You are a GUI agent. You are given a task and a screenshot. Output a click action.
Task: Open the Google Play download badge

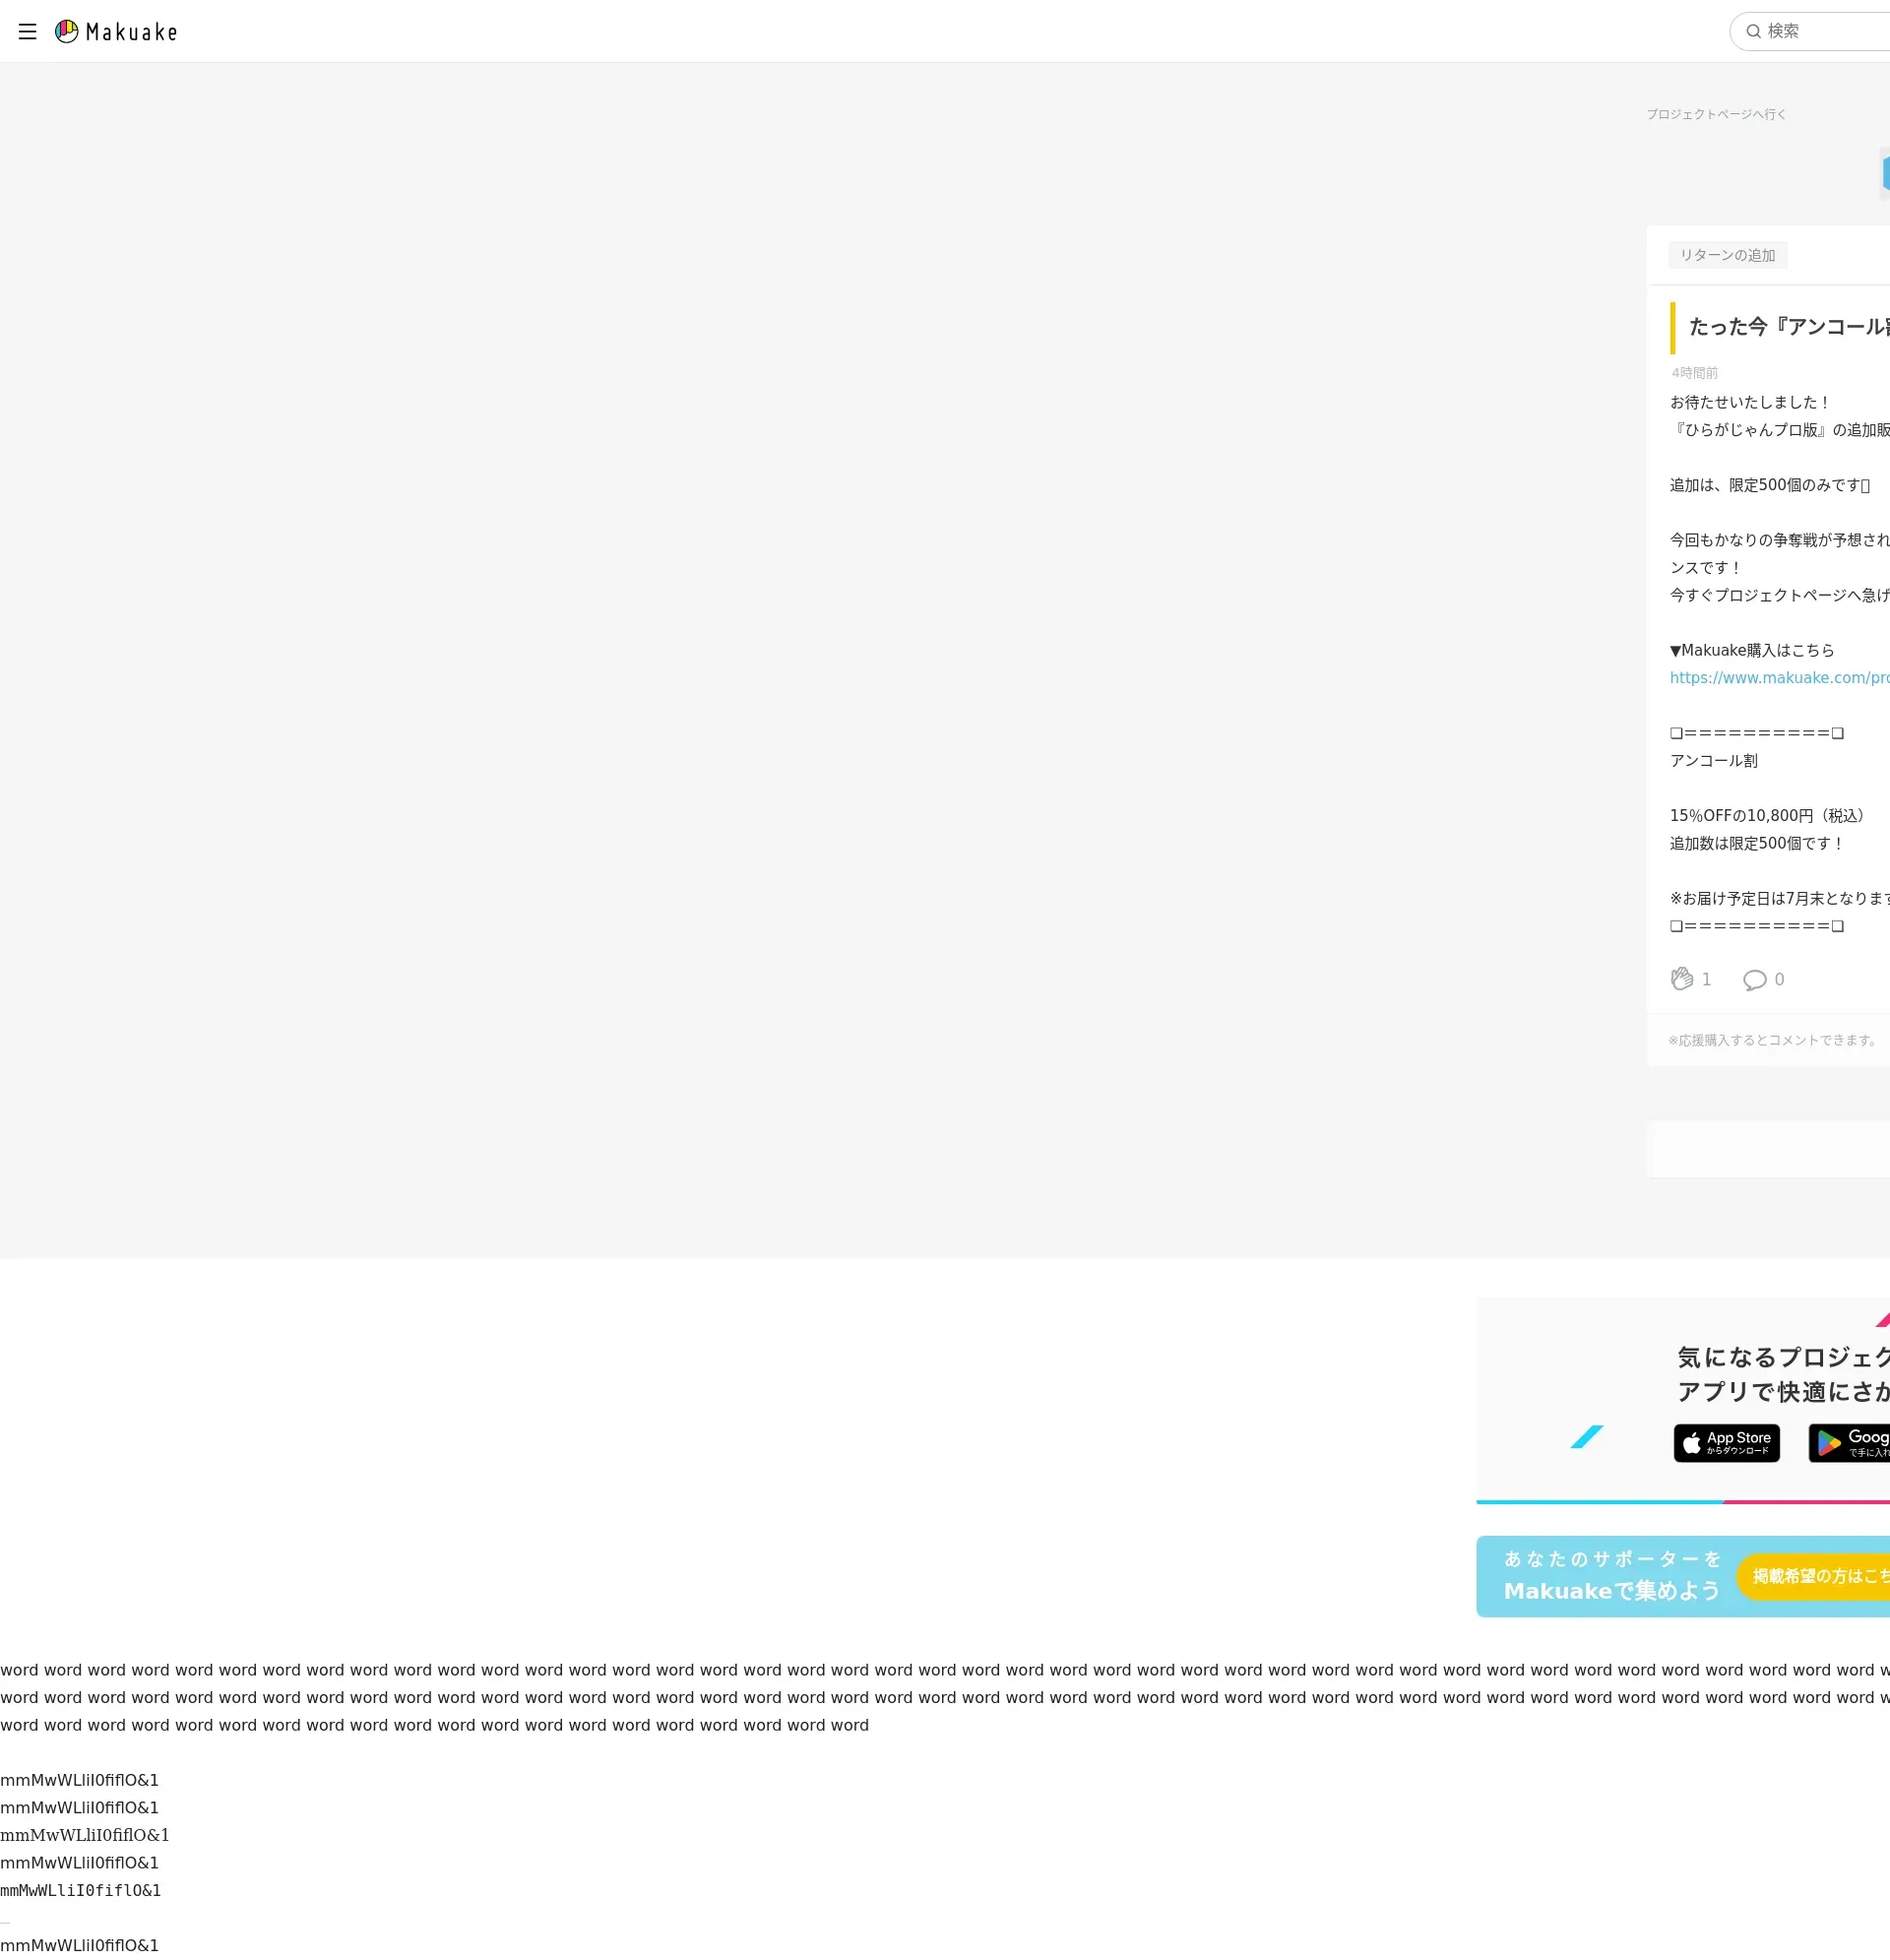pyautogui.click(x=1850, y=1443)
